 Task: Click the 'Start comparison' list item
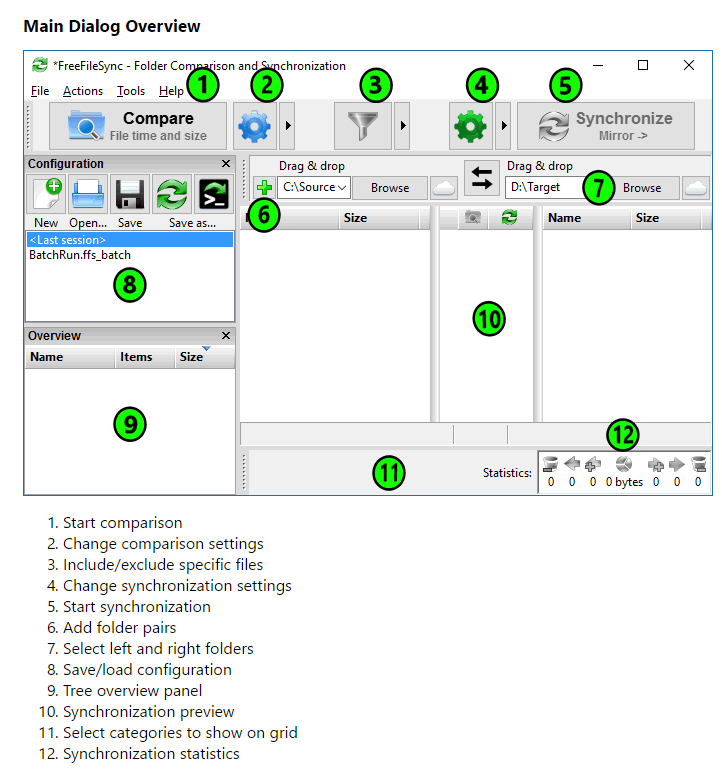(x=122, y=523)
